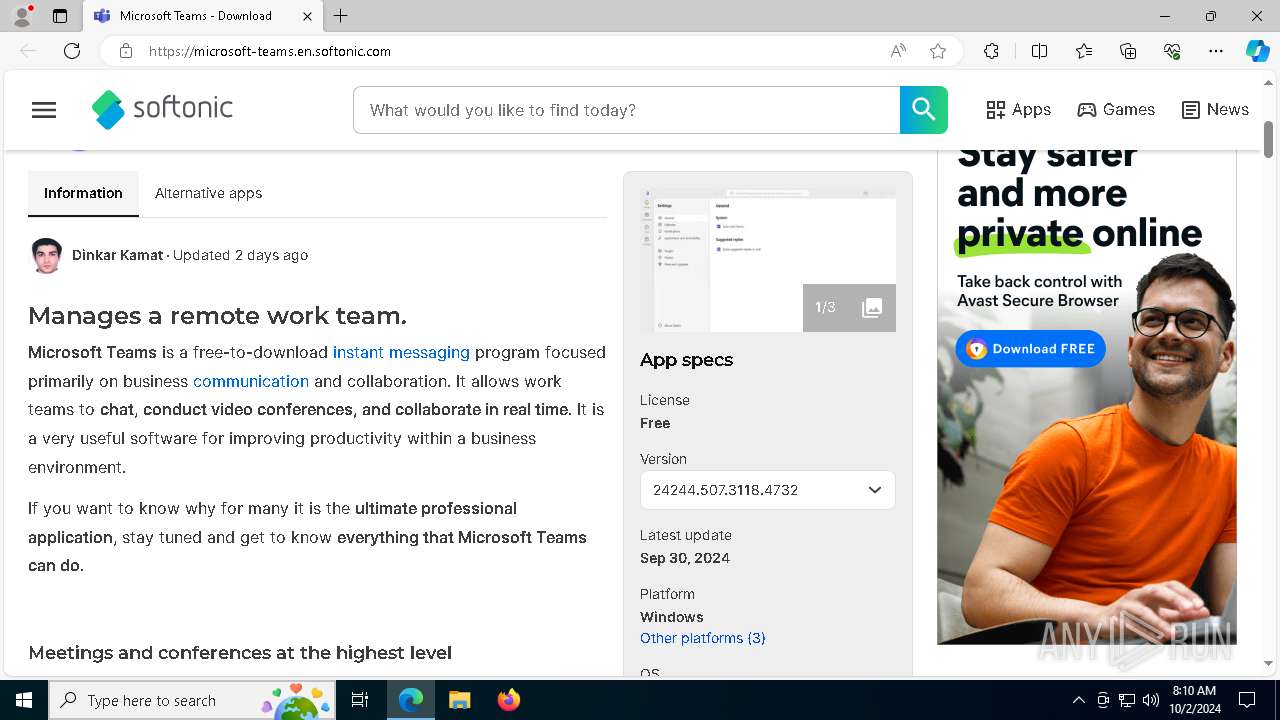Open Edge tab actions menu icon
1280x720 pixels.
point(60,16)
